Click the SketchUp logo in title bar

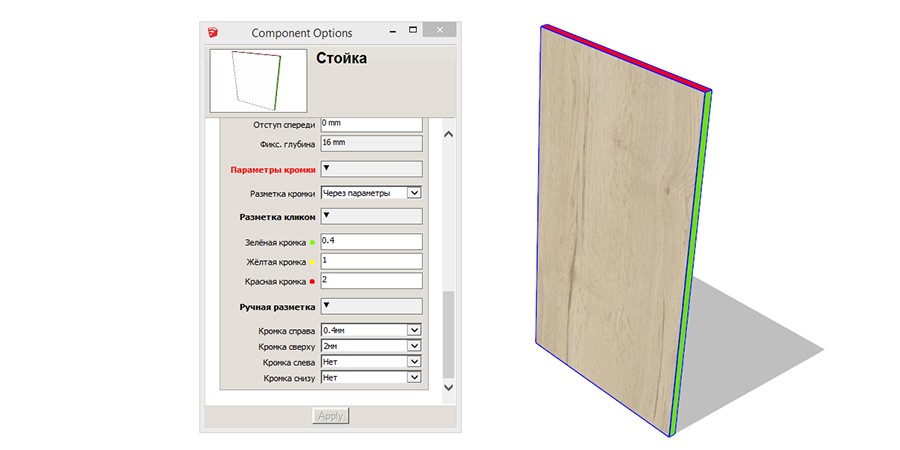point(214,33)
